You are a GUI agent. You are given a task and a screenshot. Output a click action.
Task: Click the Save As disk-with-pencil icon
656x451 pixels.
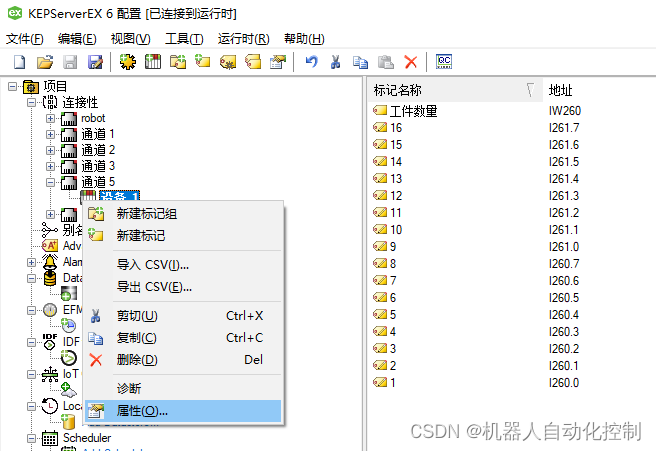coord(95,62)
